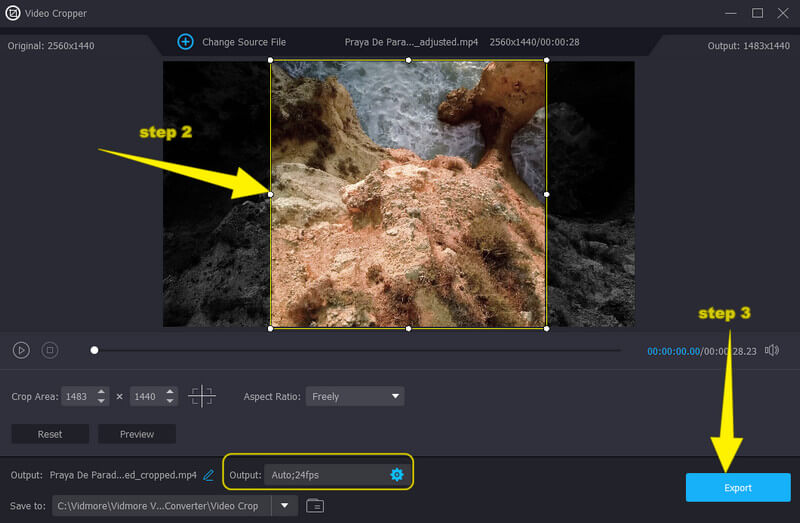Stop video playback
The image size is (800, 523).
pos(50,350)
